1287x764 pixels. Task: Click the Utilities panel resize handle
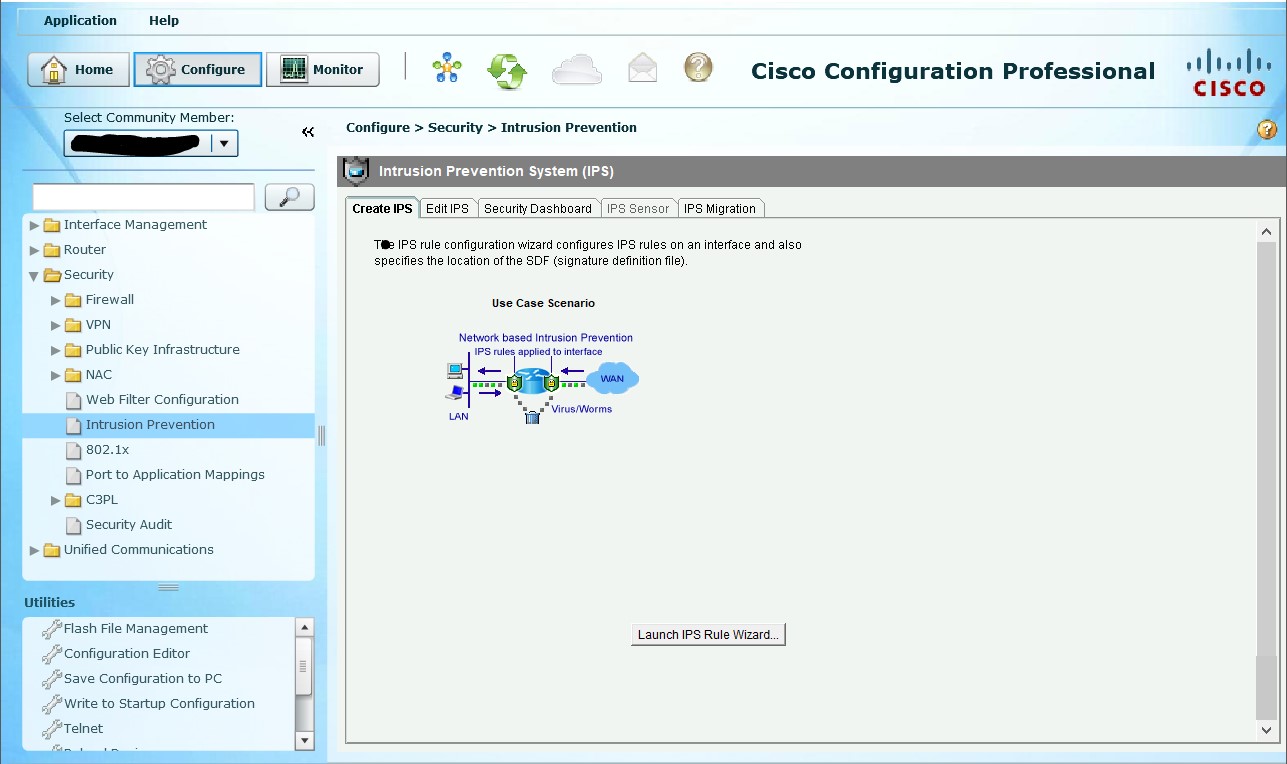pyautogui.click(x=168, y=587)
